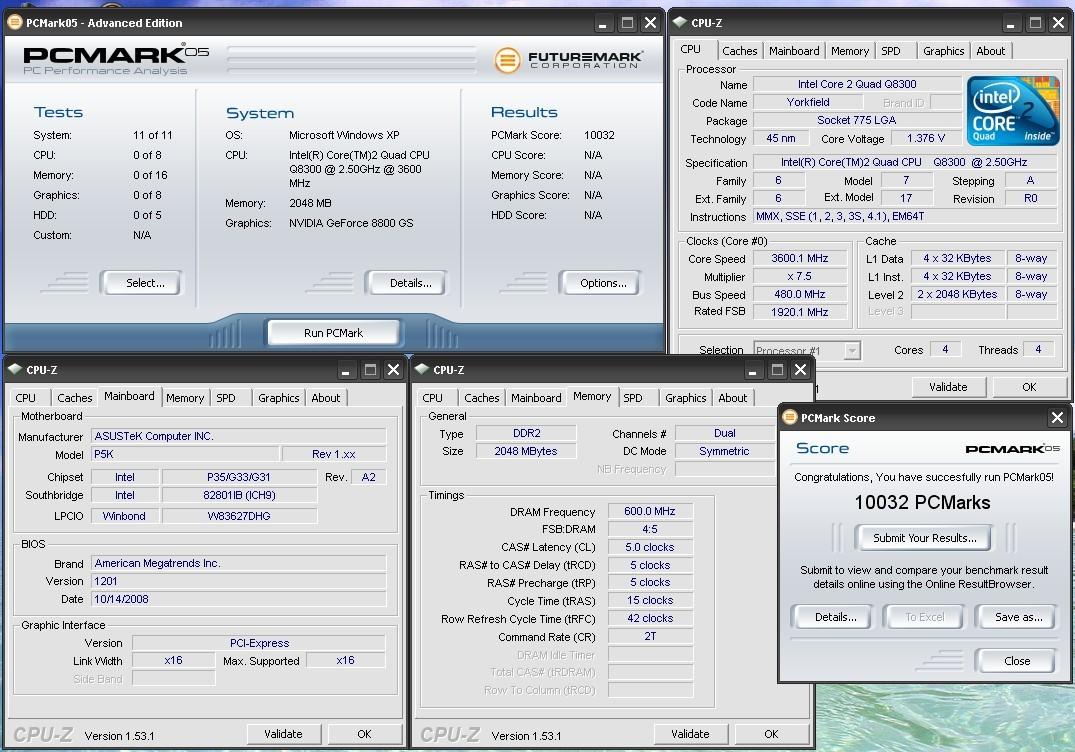This screenshot has height=752, width=1075.
Task: Click the Rated FSB 1920.1 MHz value
Action: pos(799,312)
